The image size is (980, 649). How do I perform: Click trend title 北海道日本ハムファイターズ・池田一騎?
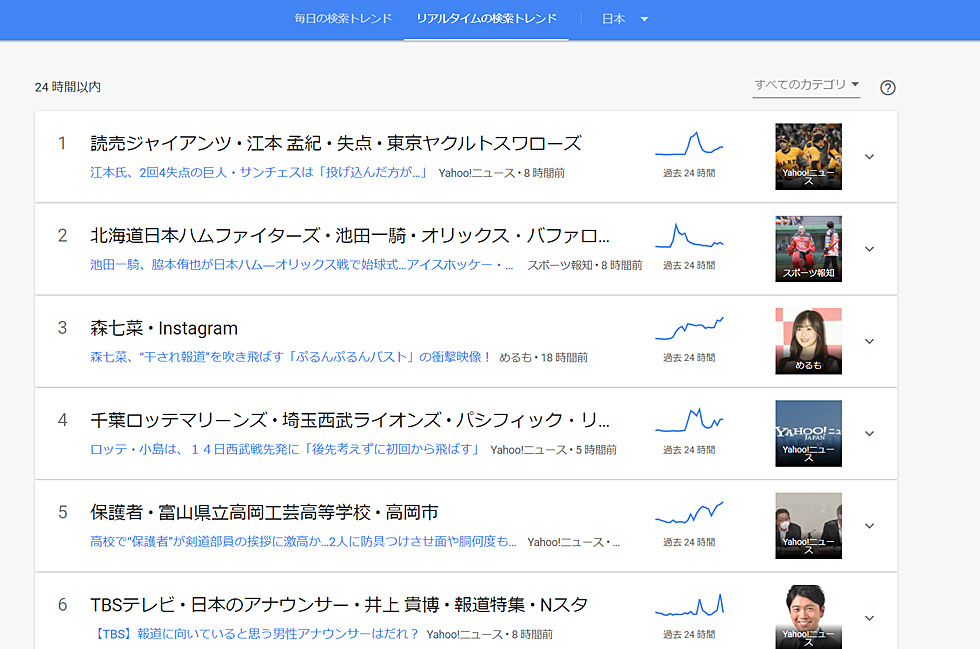pyautogui.click(x=349, y=236)
